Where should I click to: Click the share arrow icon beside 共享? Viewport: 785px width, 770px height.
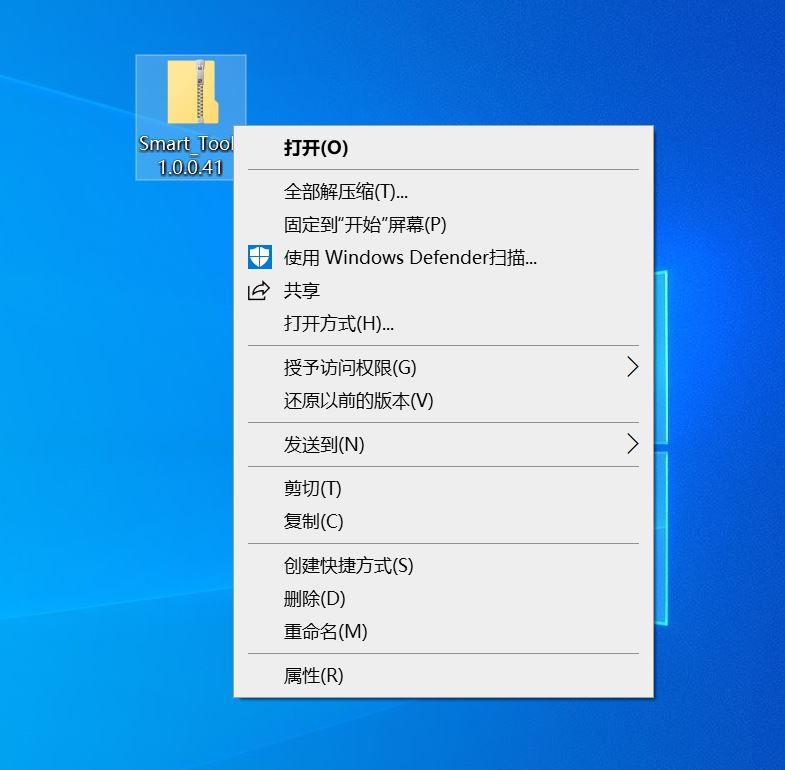coord(259,291)
